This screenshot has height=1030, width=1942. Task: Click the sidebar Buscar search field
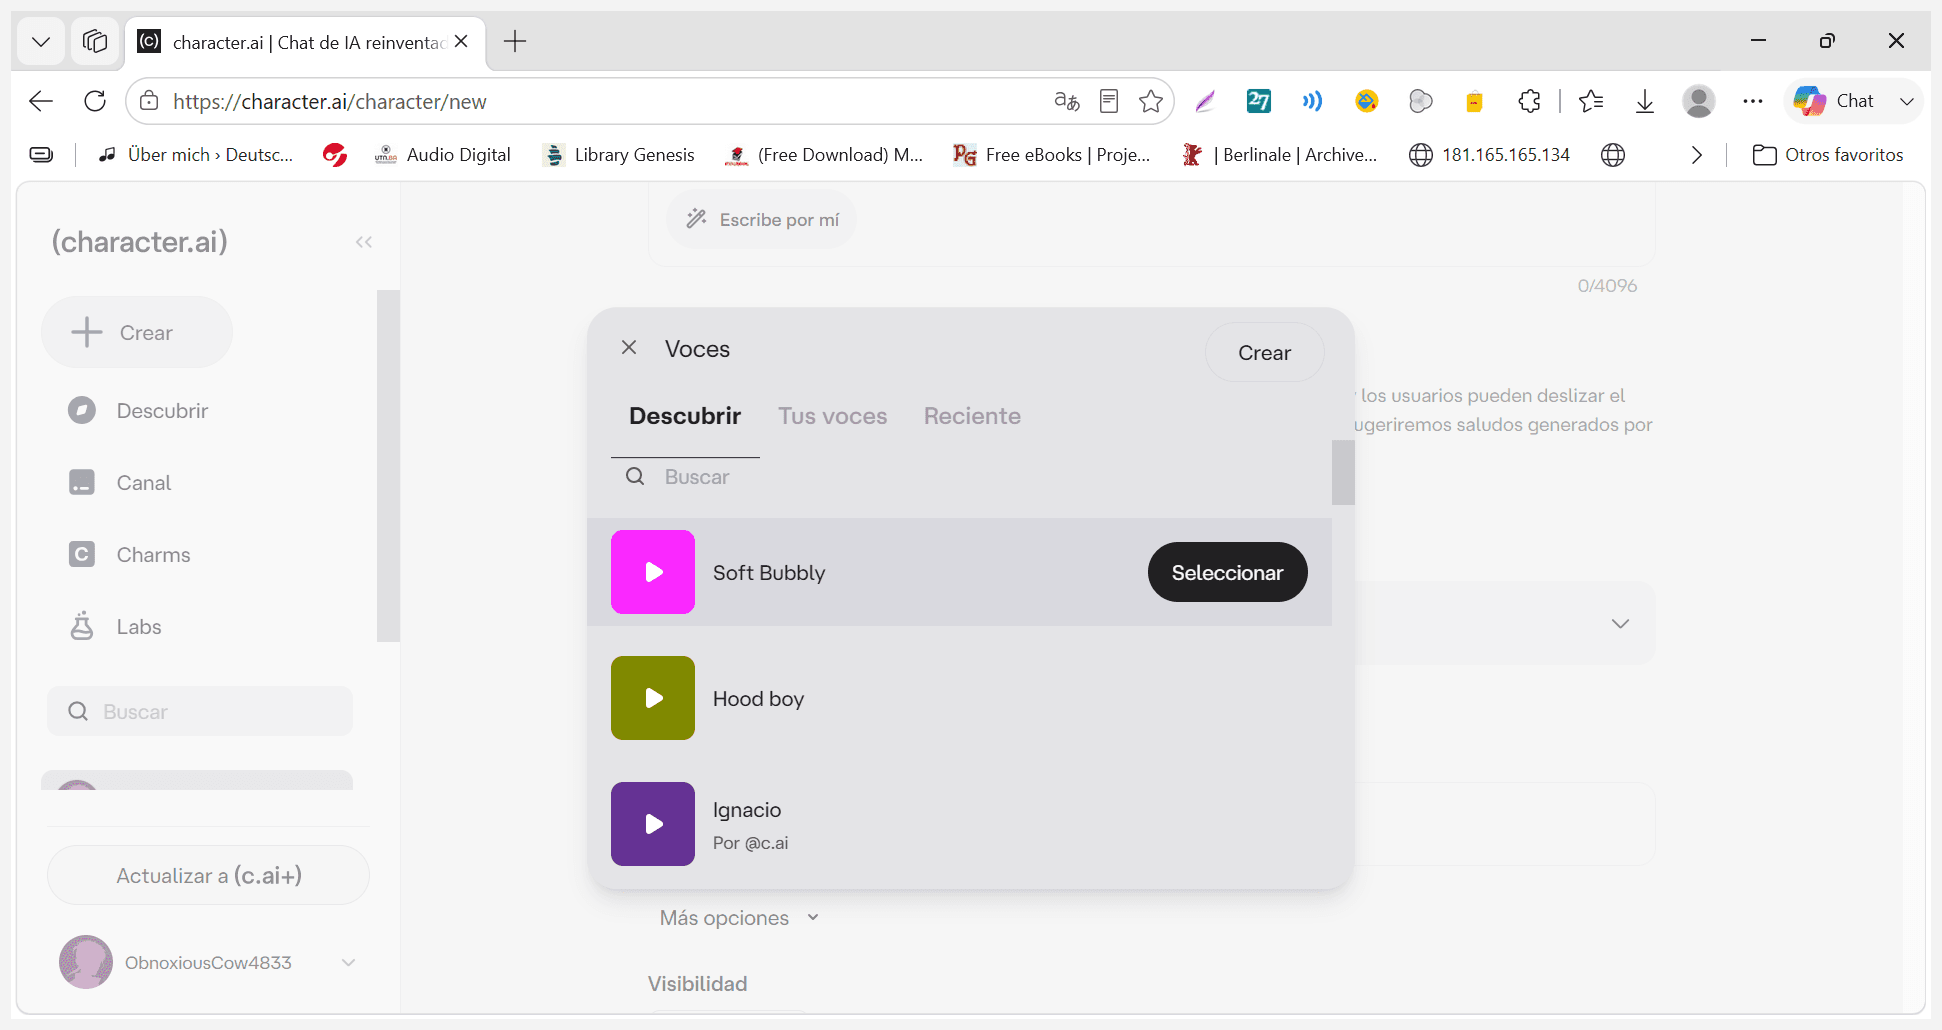(200, 711)
